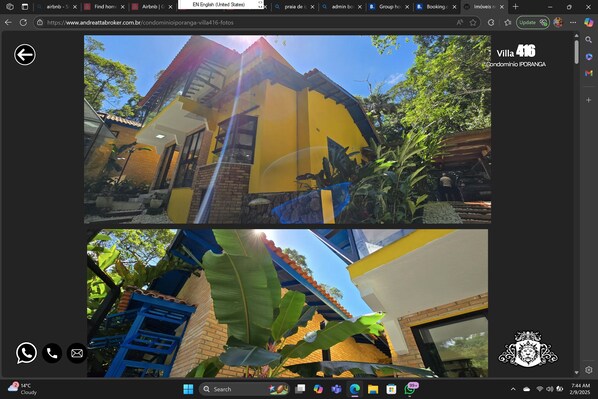Switch to the admin search tab
598x399 pixels.
pyautogui.click(x=341, y=6)
